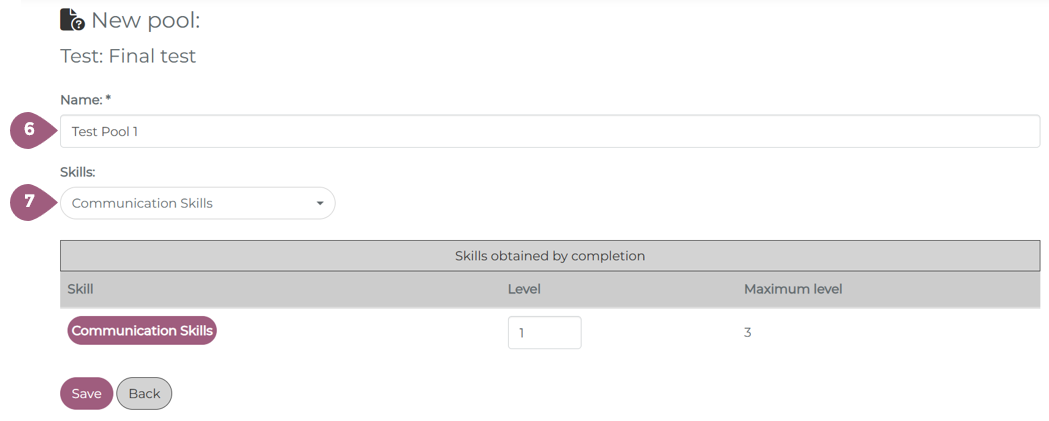Image resolution: width=1049 pixels, height=421 pixels.
Task: Click the Level column header
Action: click(x=524, y=289)
